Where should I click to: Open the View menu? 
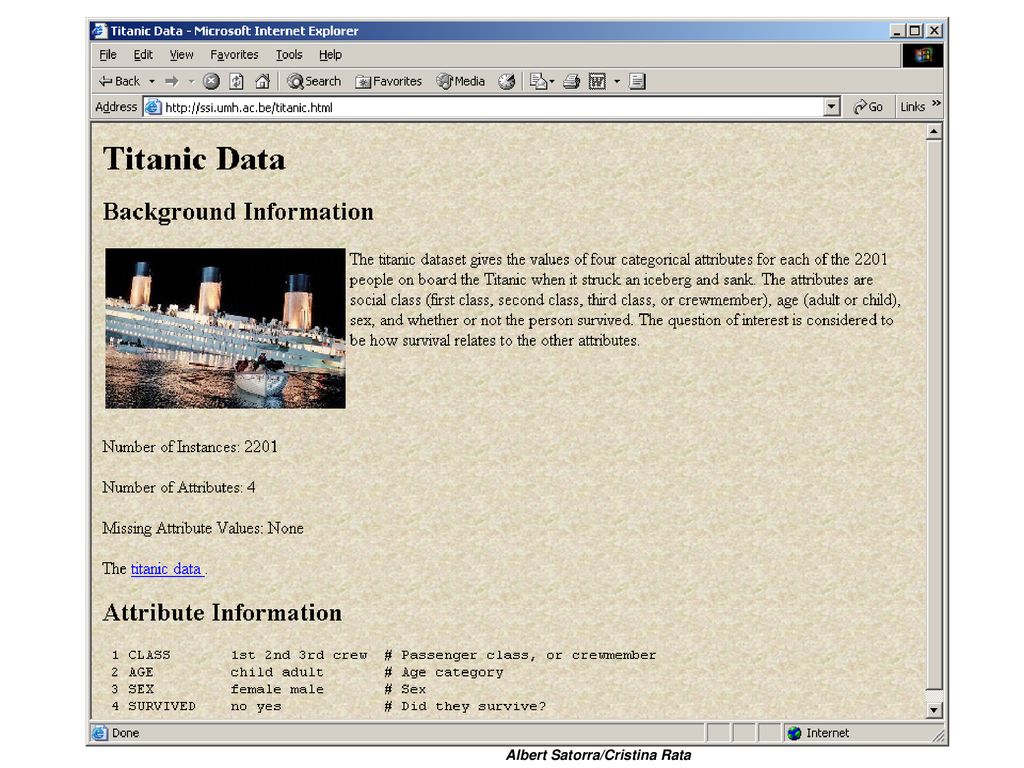click(x=181, y=55)
